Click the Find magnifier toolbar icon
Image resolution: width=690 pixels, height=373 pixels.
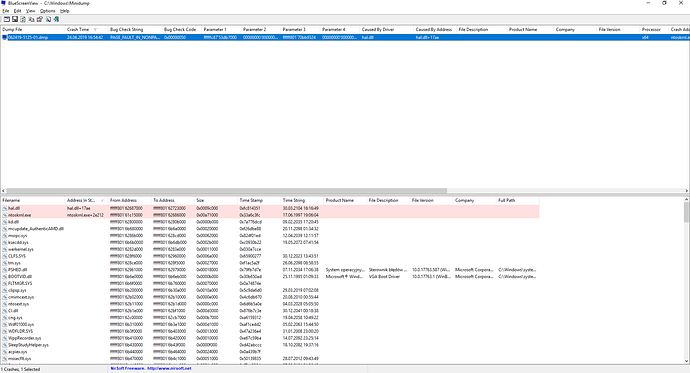tap(48, 19)
